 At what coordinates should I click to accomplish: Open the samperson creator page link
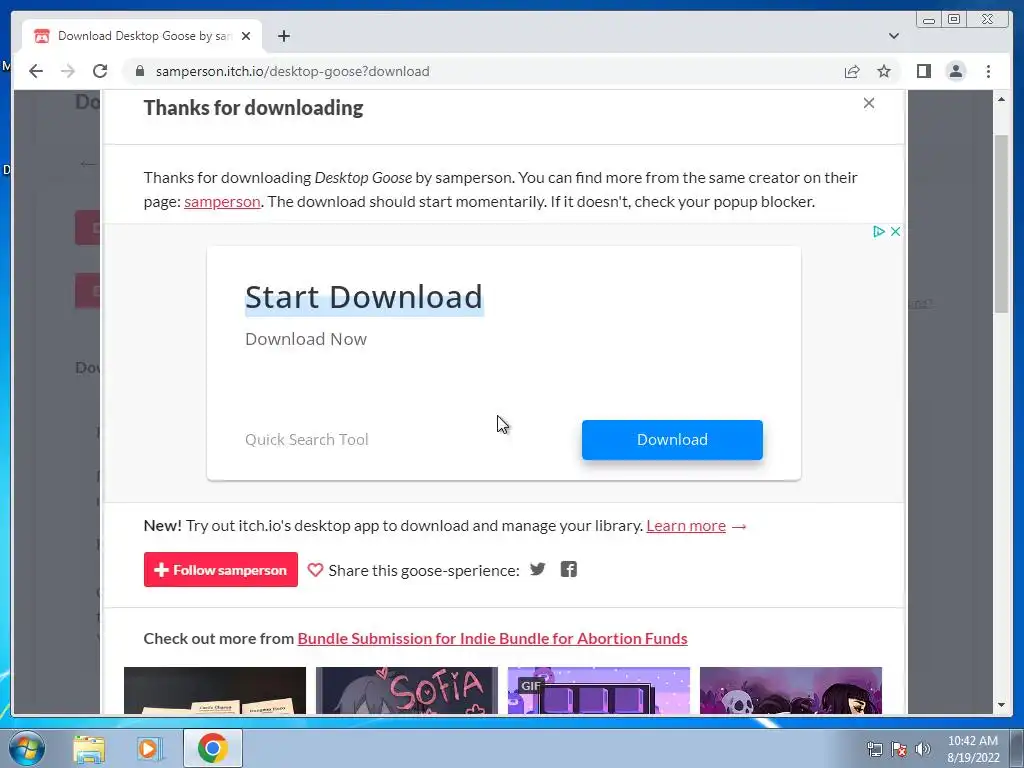tap(222, 202)
